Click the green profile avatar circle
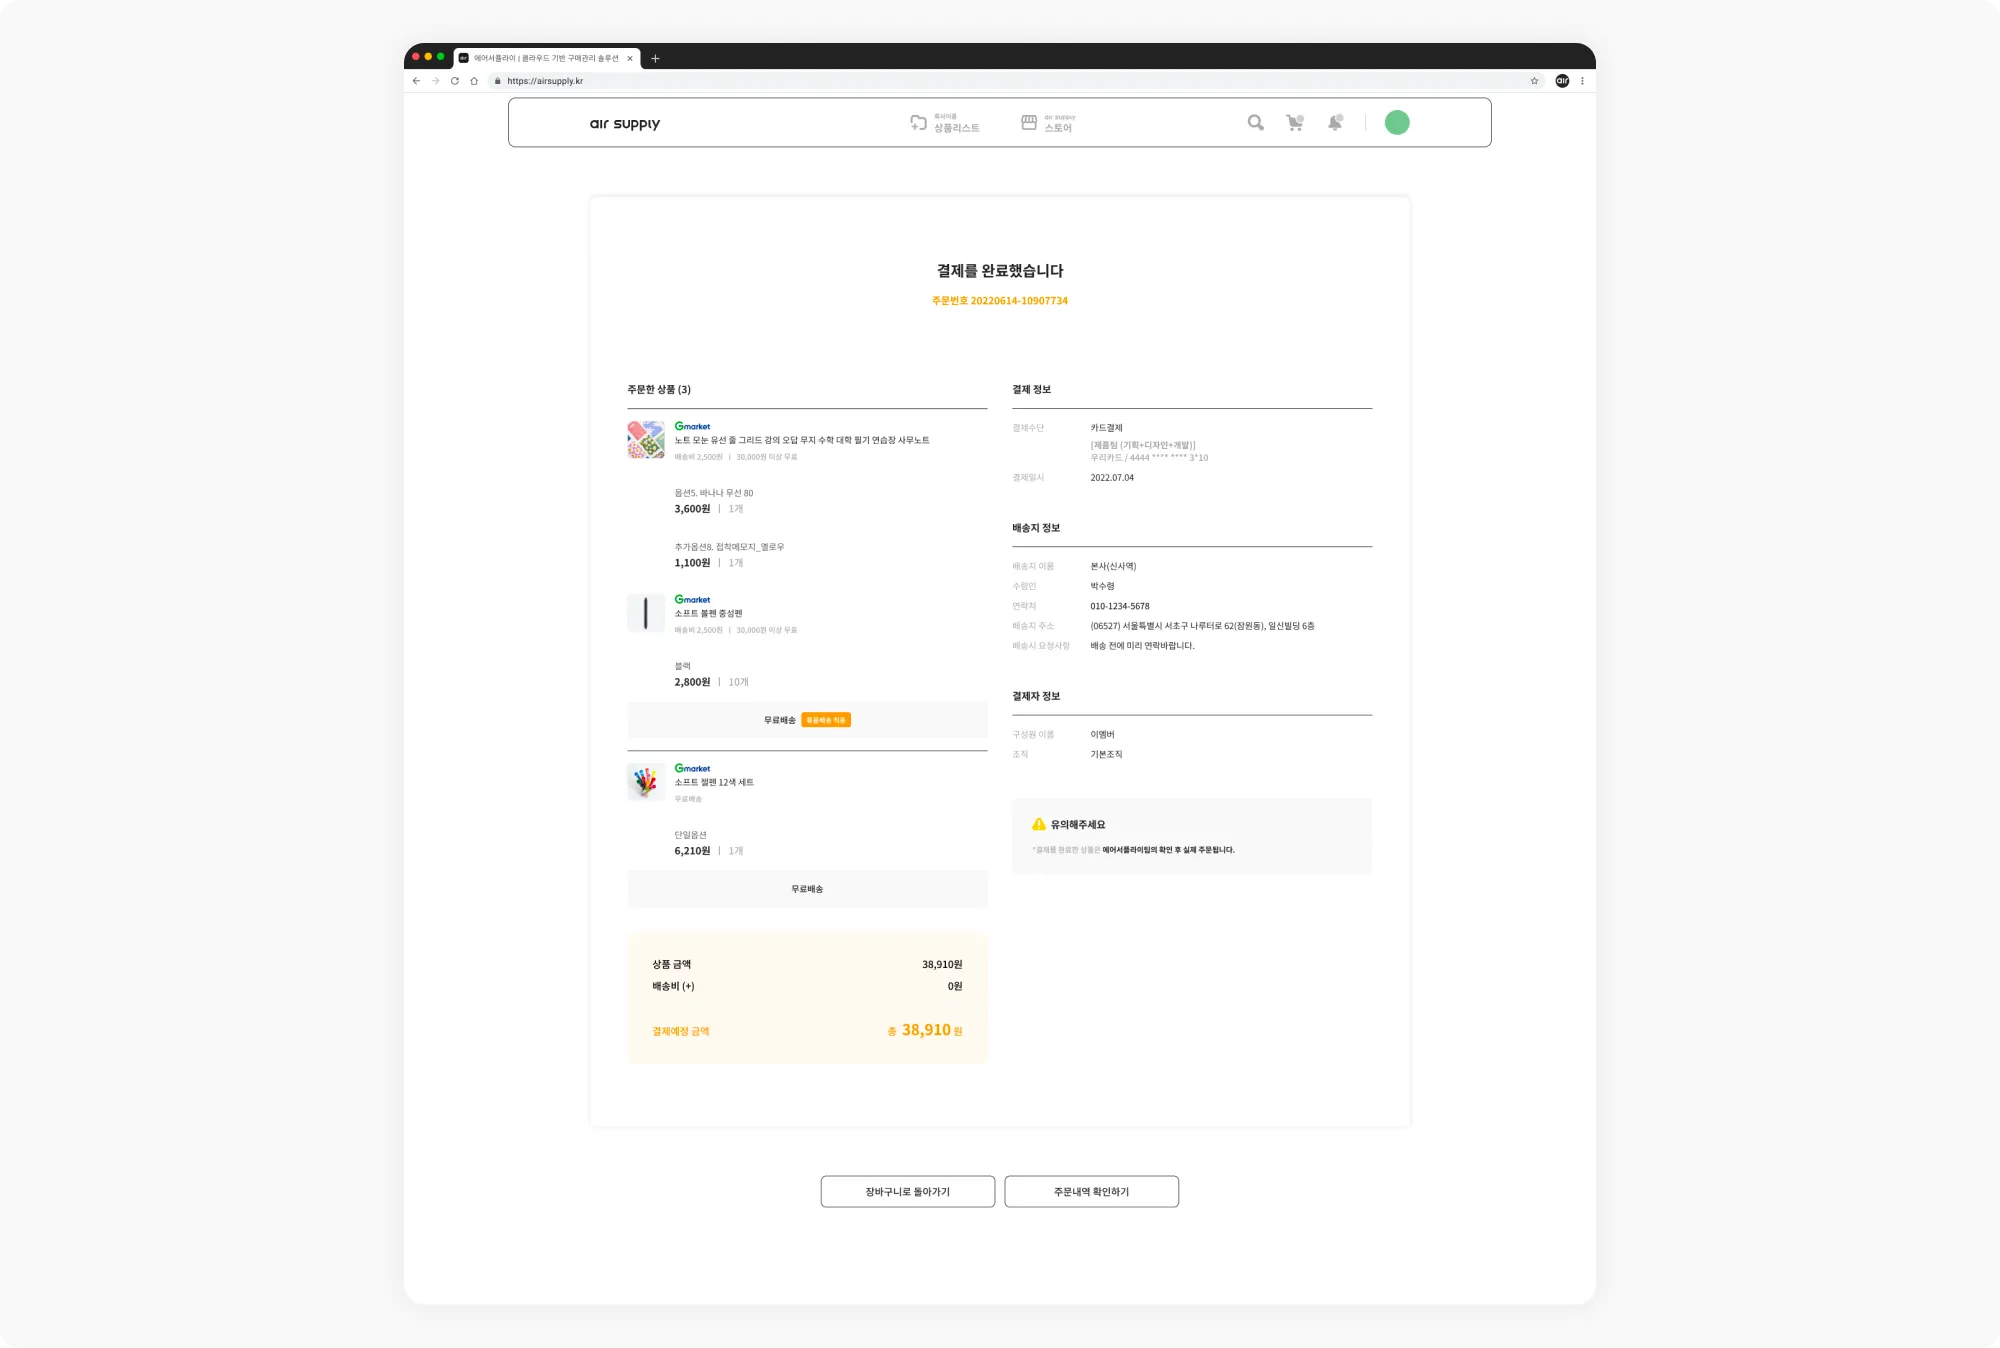 tap(1397, 123)
